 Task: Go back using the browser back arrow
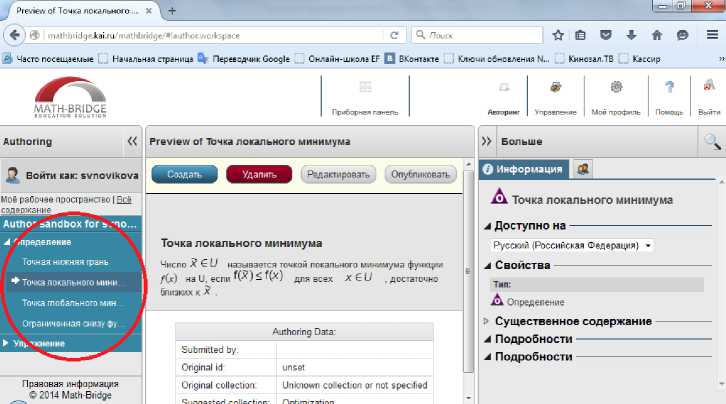click(14, 35)
